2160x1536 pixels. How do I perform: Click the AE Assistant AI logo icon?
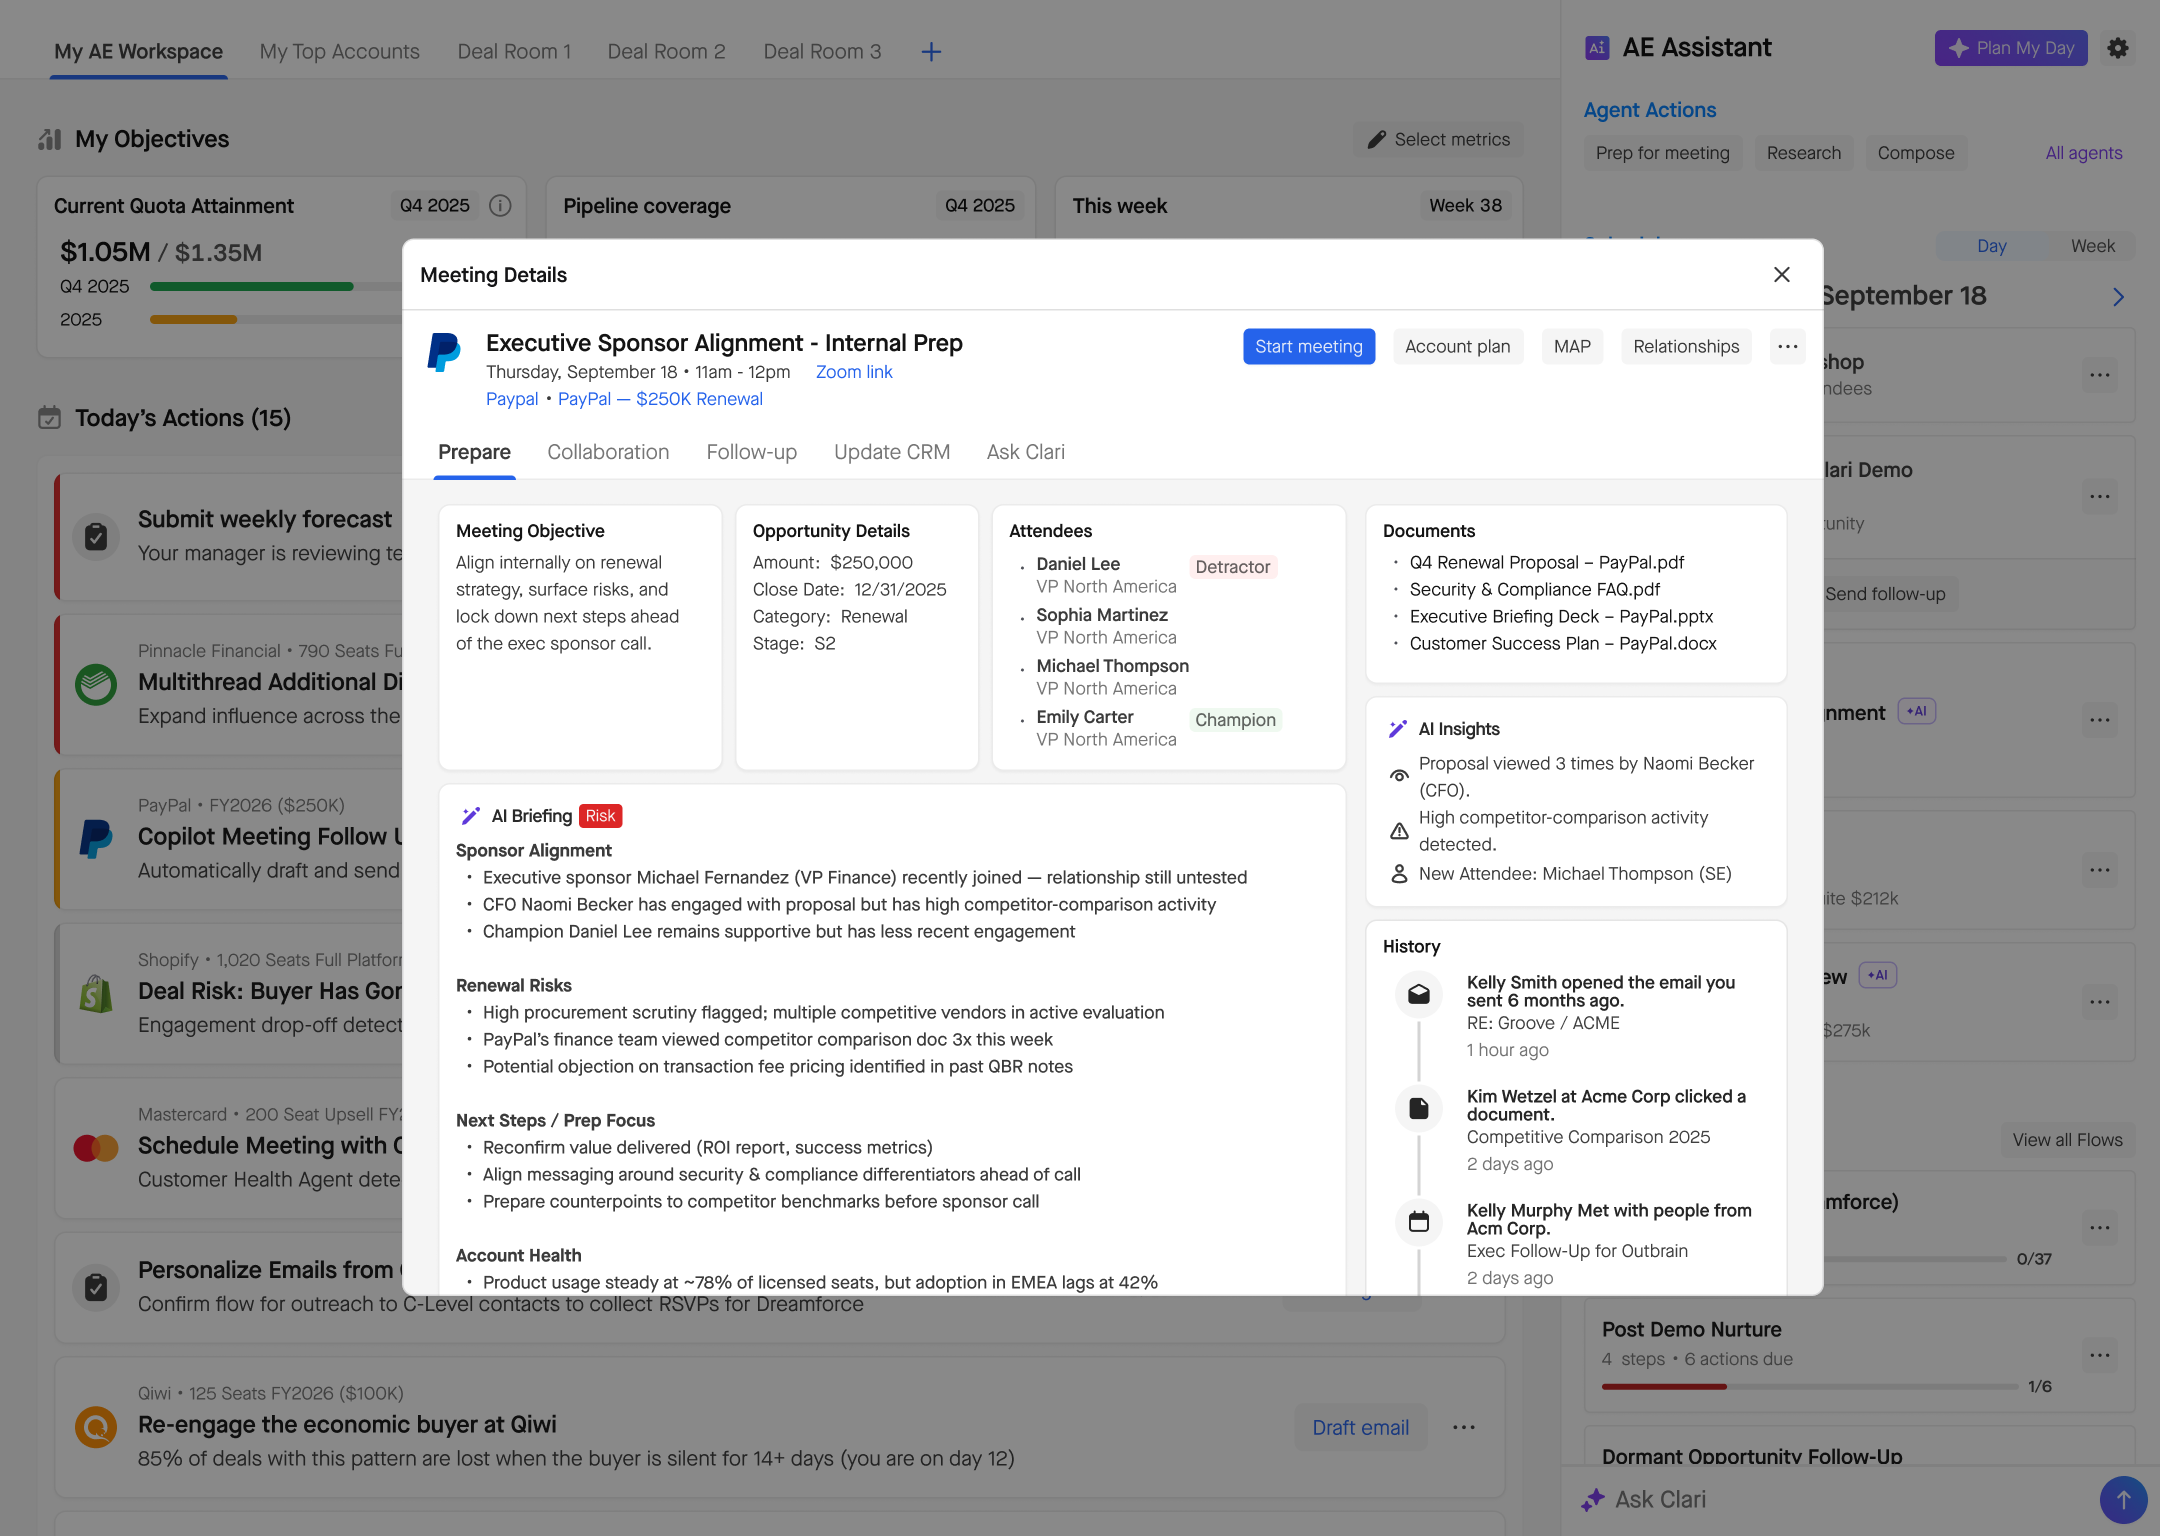[1597, 48]
